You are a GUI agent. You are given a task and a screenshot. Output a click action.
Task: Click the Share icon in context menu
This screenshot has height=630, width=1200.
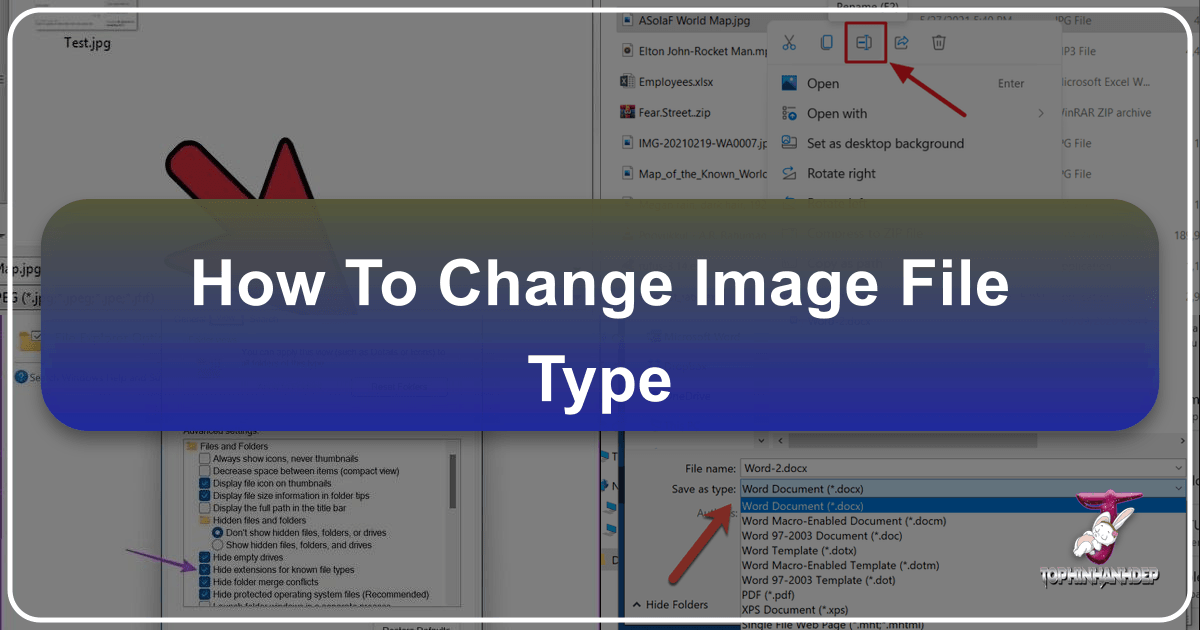click(901, 43)
